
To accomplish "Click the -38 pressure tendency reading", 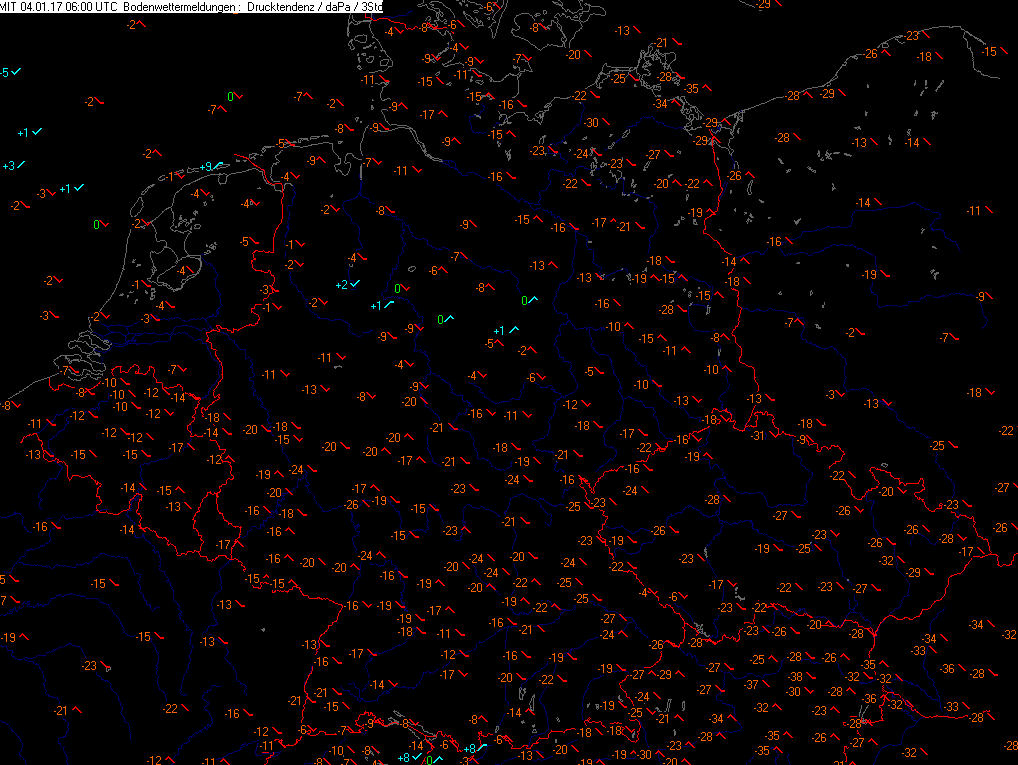I will (795, 677).
